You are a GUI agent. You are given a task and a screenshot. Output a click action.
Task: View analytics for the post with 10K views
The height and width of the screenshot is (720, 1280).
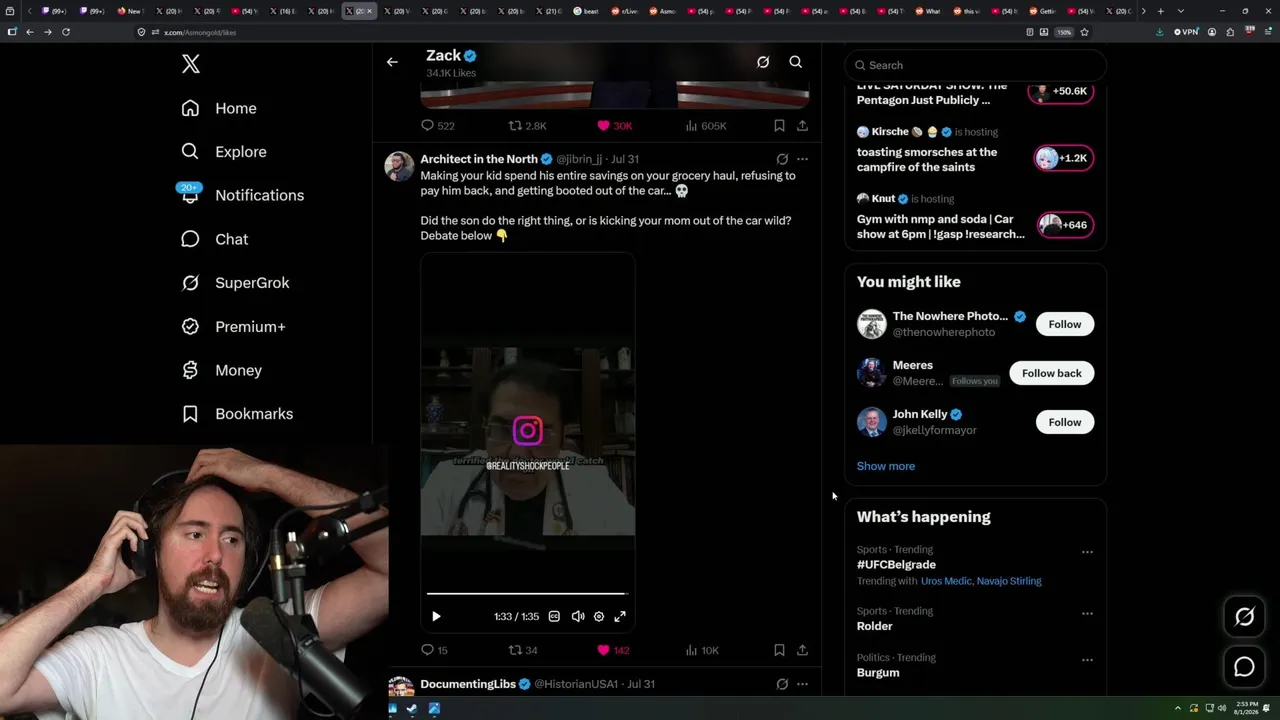click(x=702, y=650)
